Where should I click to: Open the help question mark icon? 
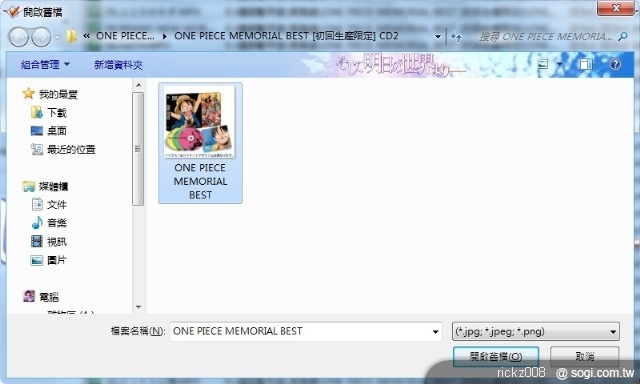click(615, 64)
